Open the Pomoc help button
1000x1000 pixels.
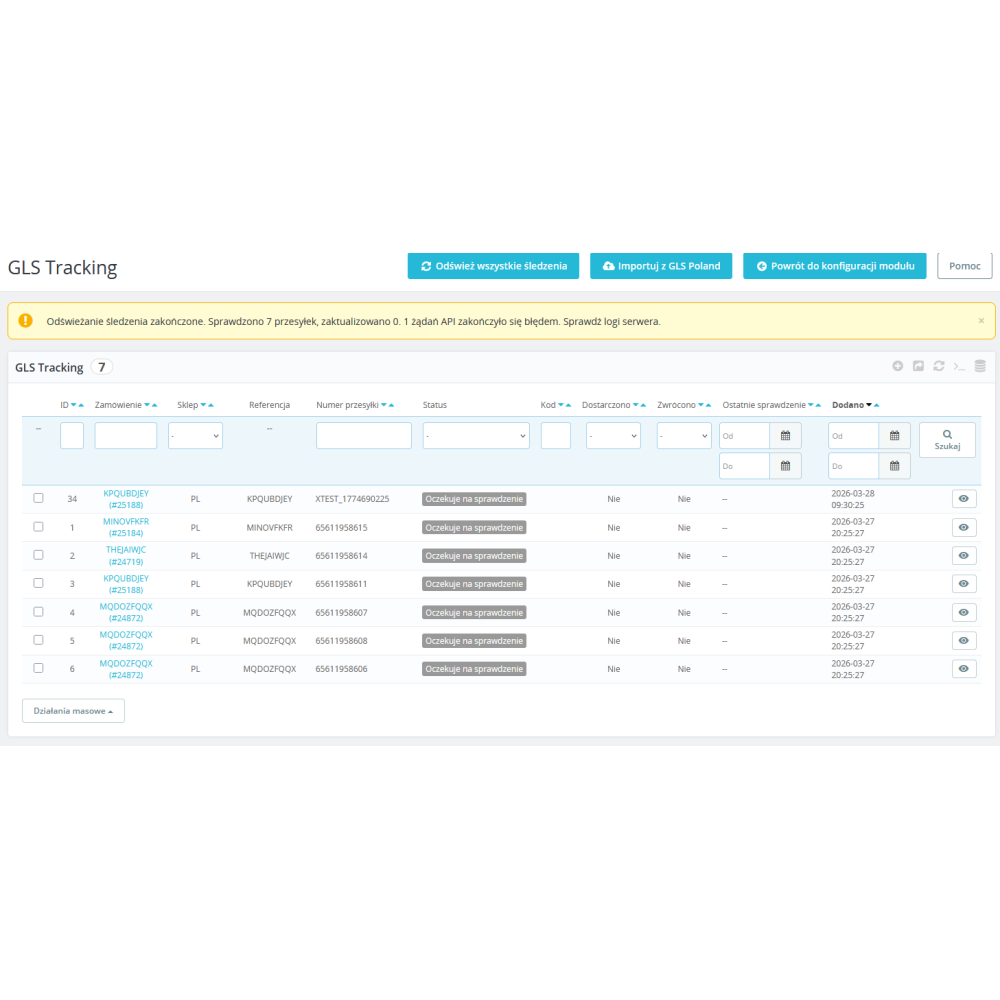pyautogui.click(x=964, y=266)
